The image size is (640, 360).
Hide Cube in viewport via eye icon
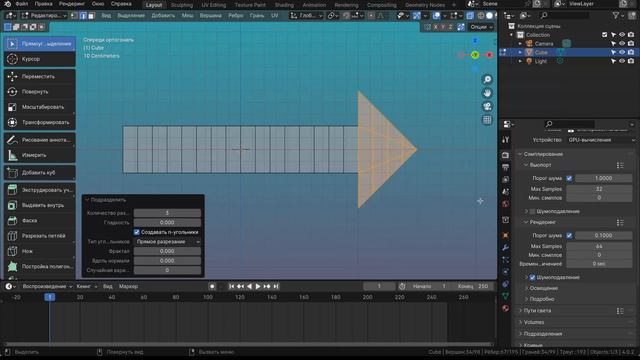[622, 52]
